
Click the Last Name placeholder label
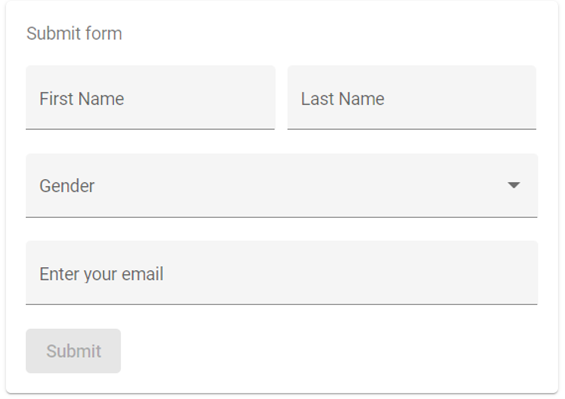coord(343,99)
